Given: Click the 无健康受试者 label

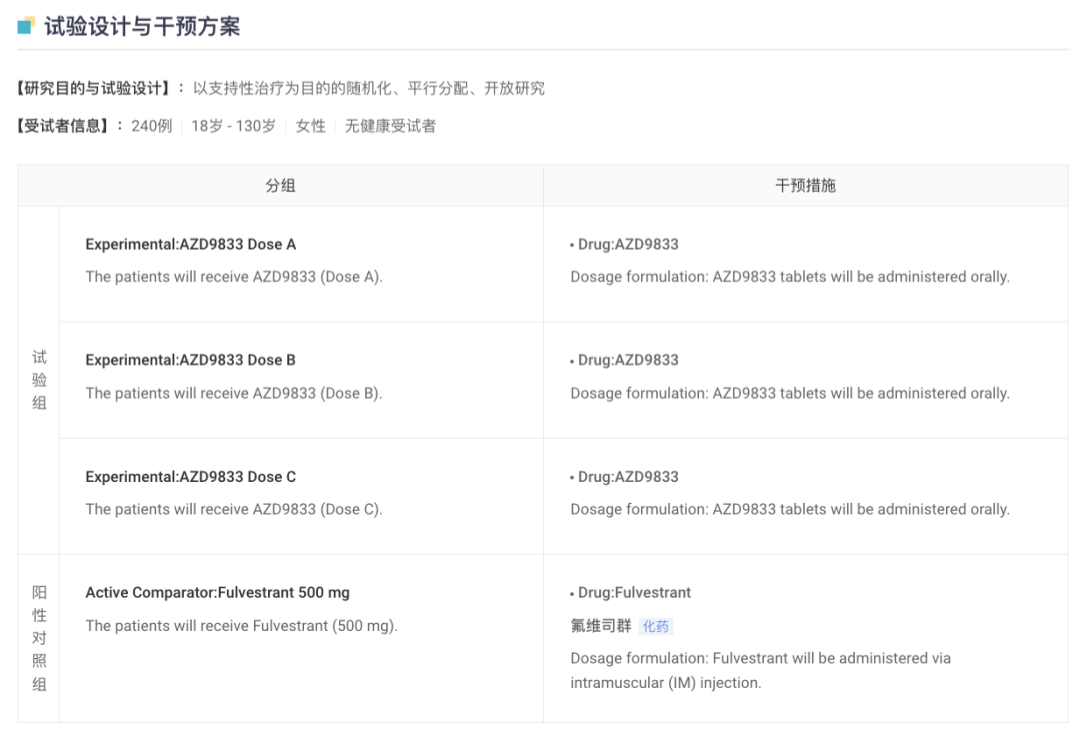Looking at the screenshot, I should (x=390, y=126).
